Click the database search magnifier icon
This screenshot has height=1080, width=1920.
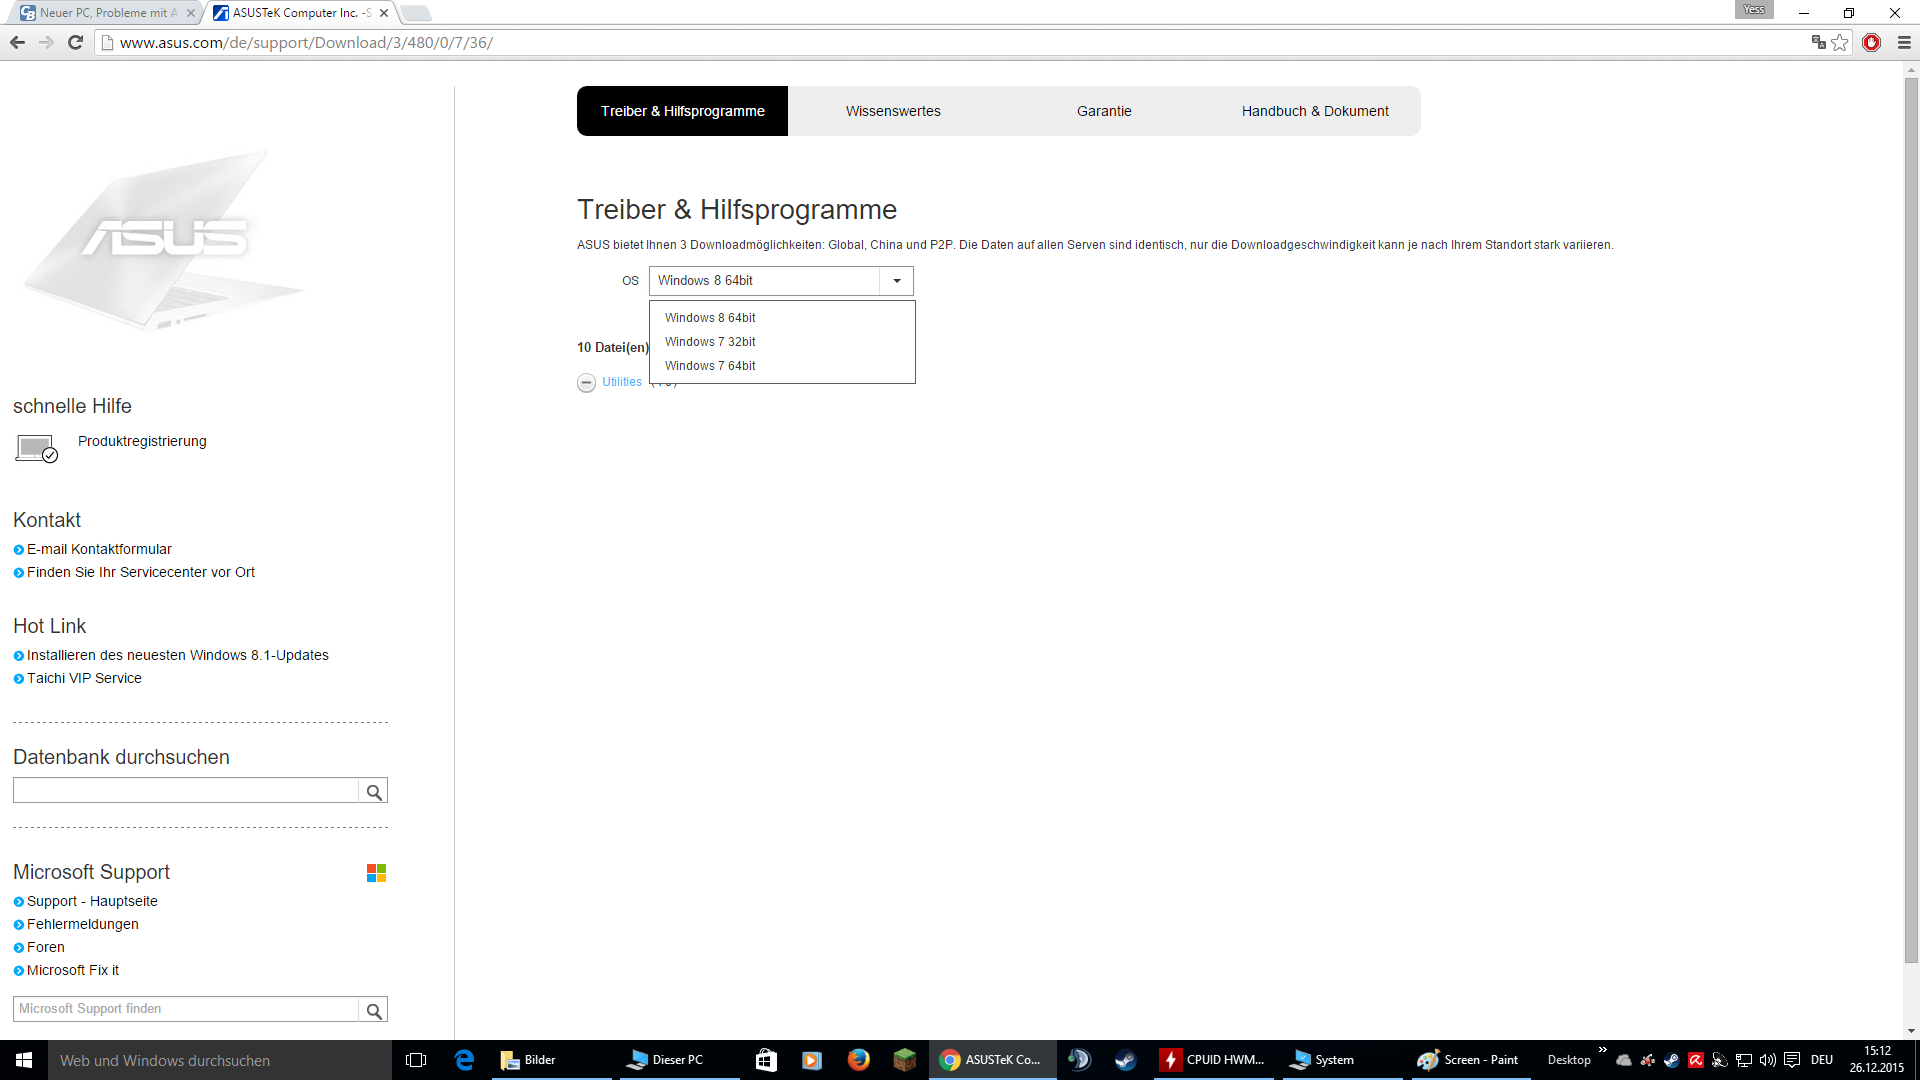[x=373, y=792]
